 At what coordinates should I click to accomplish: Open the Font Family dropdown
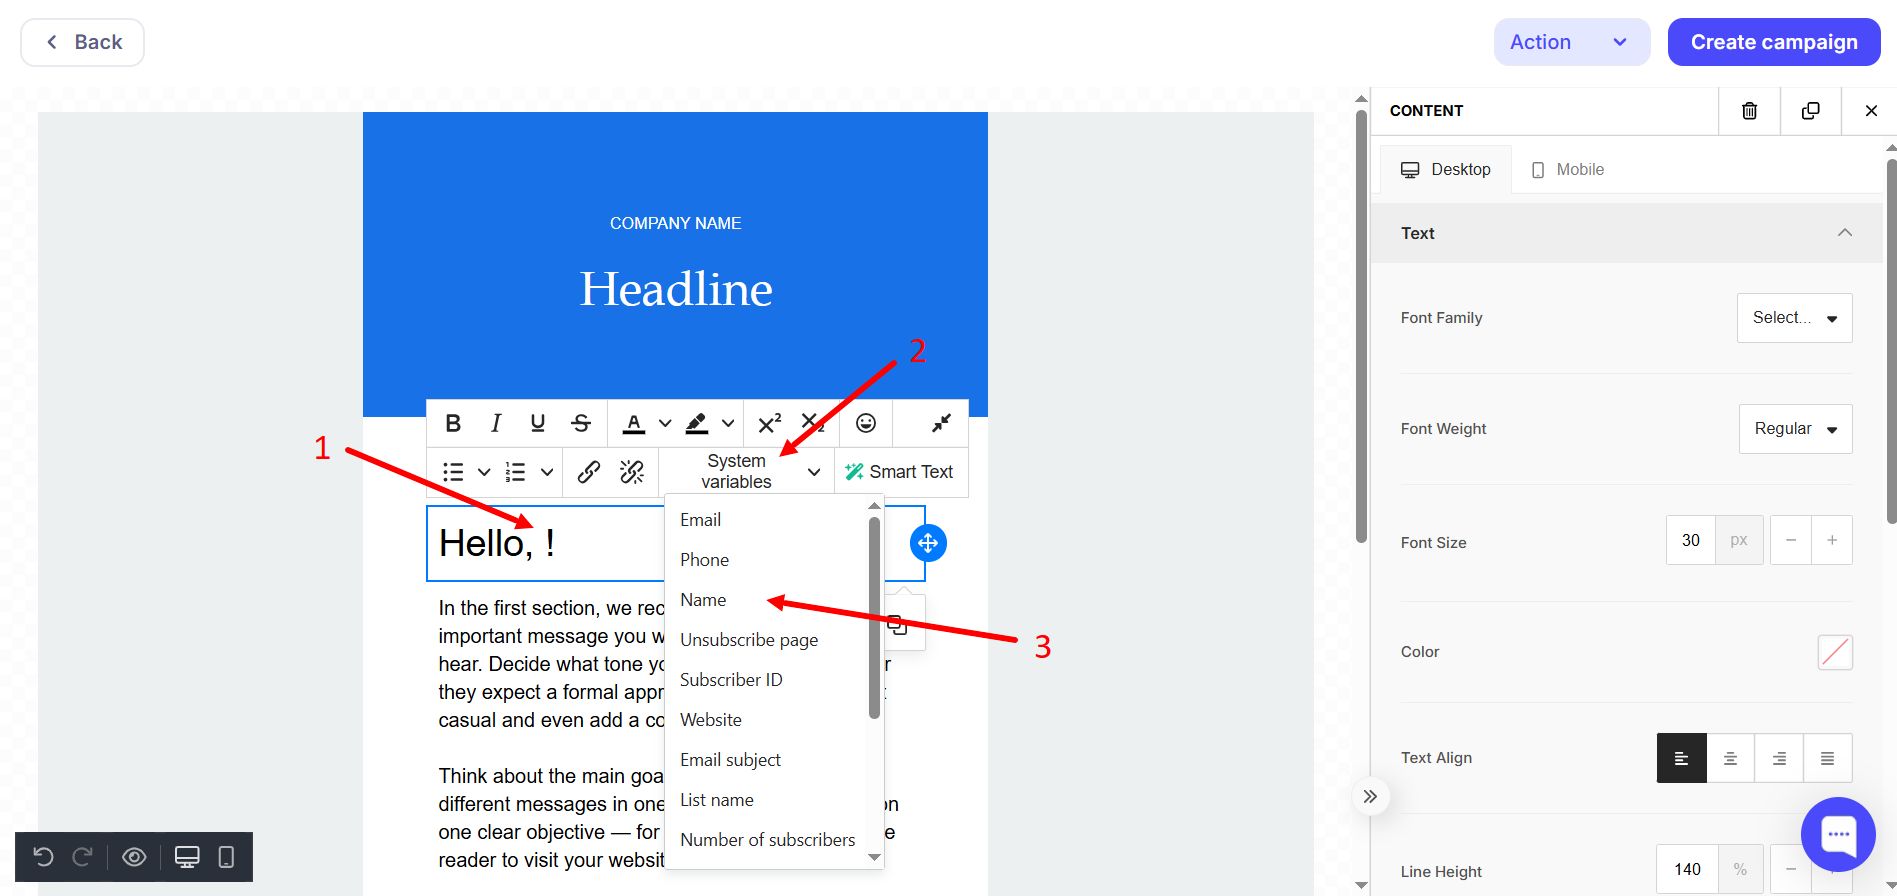1794,318
